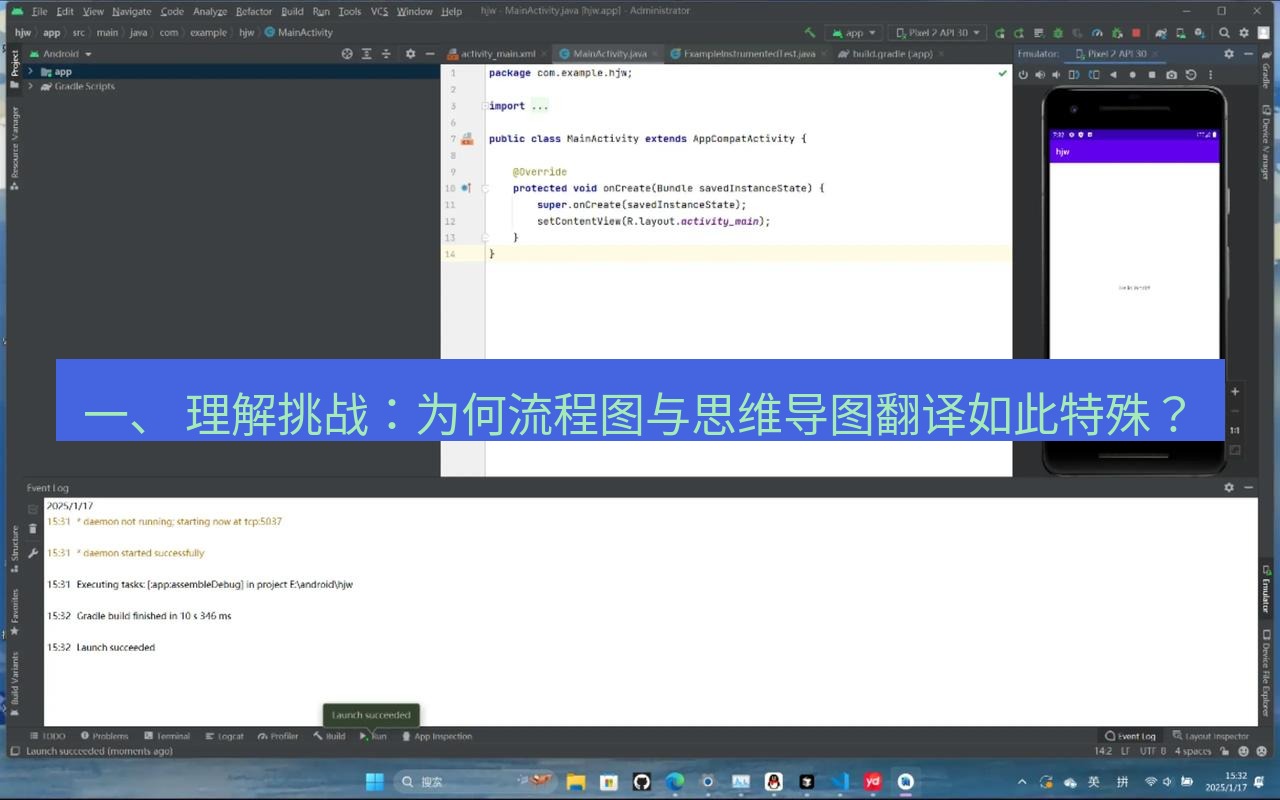Open the Refactor menu
Screen dimensions: 1280x800
254,11
